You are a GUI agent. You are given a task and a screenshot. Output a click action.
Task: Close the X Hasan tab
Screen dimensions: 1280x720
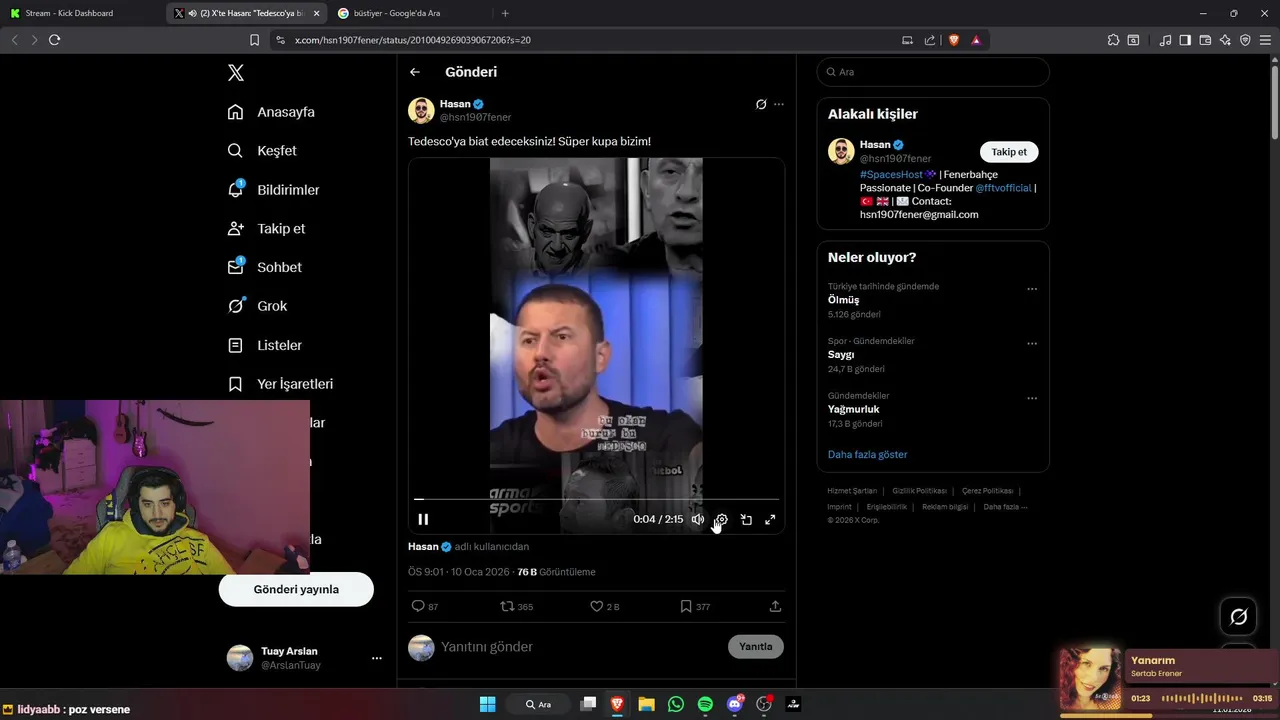[317, 13]
